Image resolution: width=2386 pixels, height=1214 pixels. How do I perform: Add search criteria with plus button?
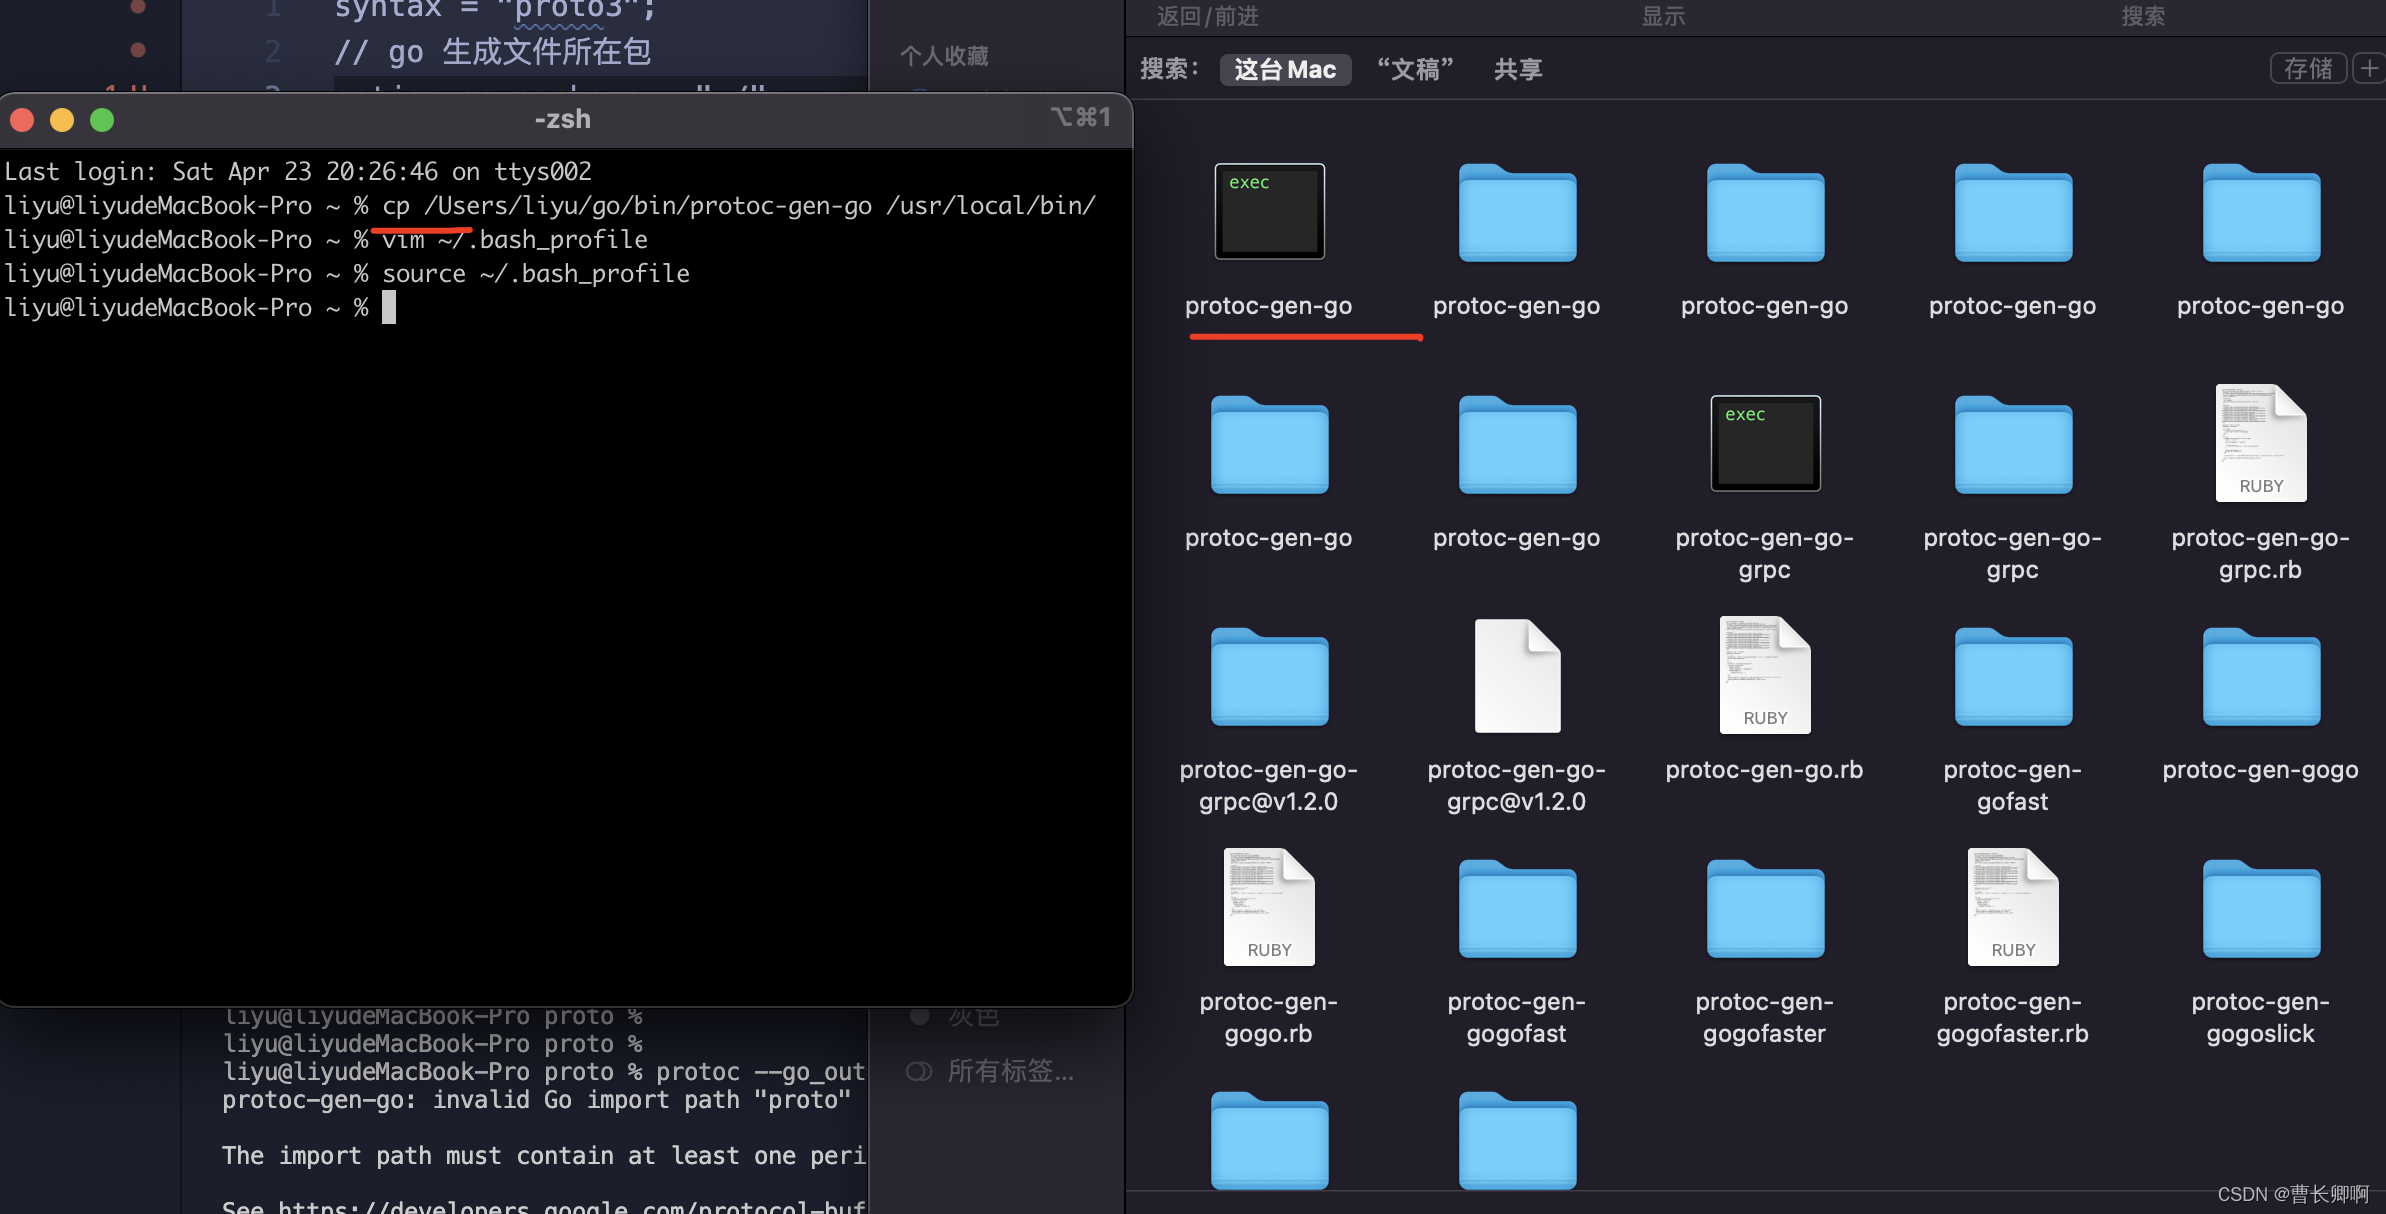2368,68
